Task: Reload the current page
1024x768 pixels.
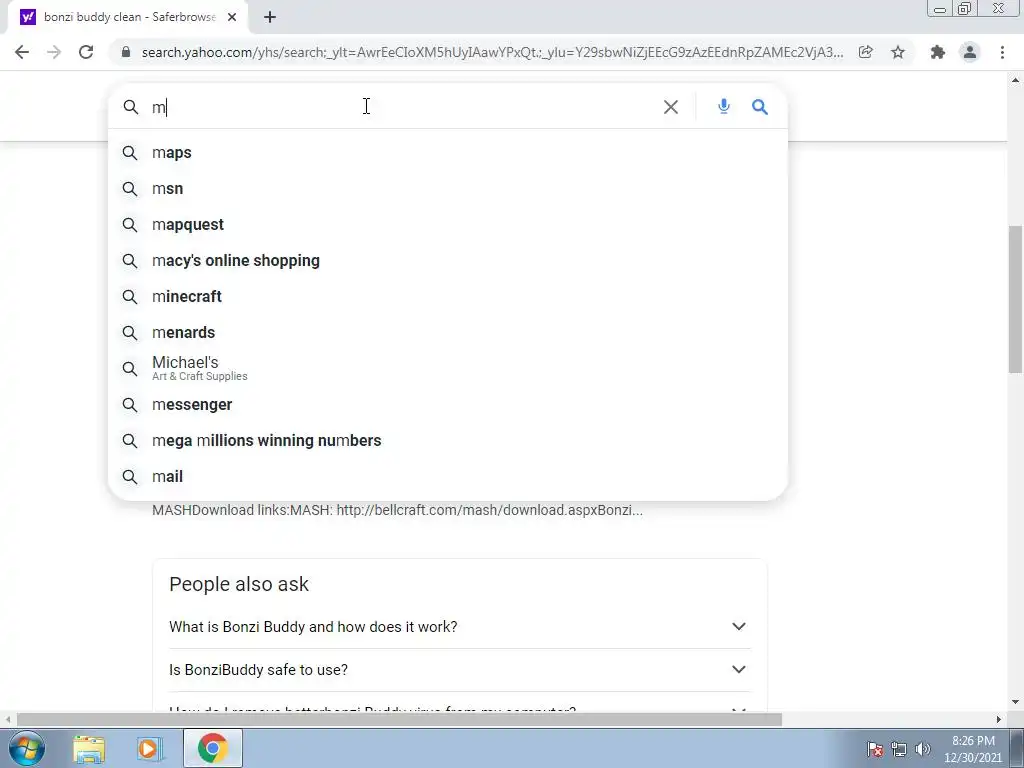Action: (x=86, y=52)
